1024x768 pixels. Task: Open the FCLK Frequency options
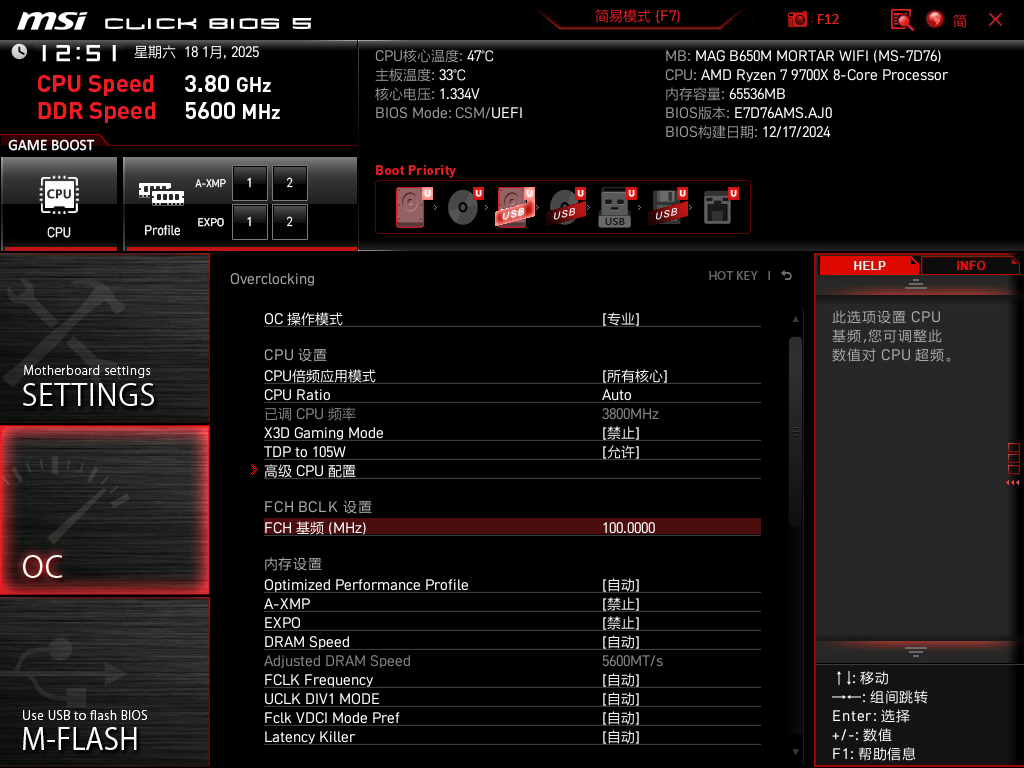(512, 680)
